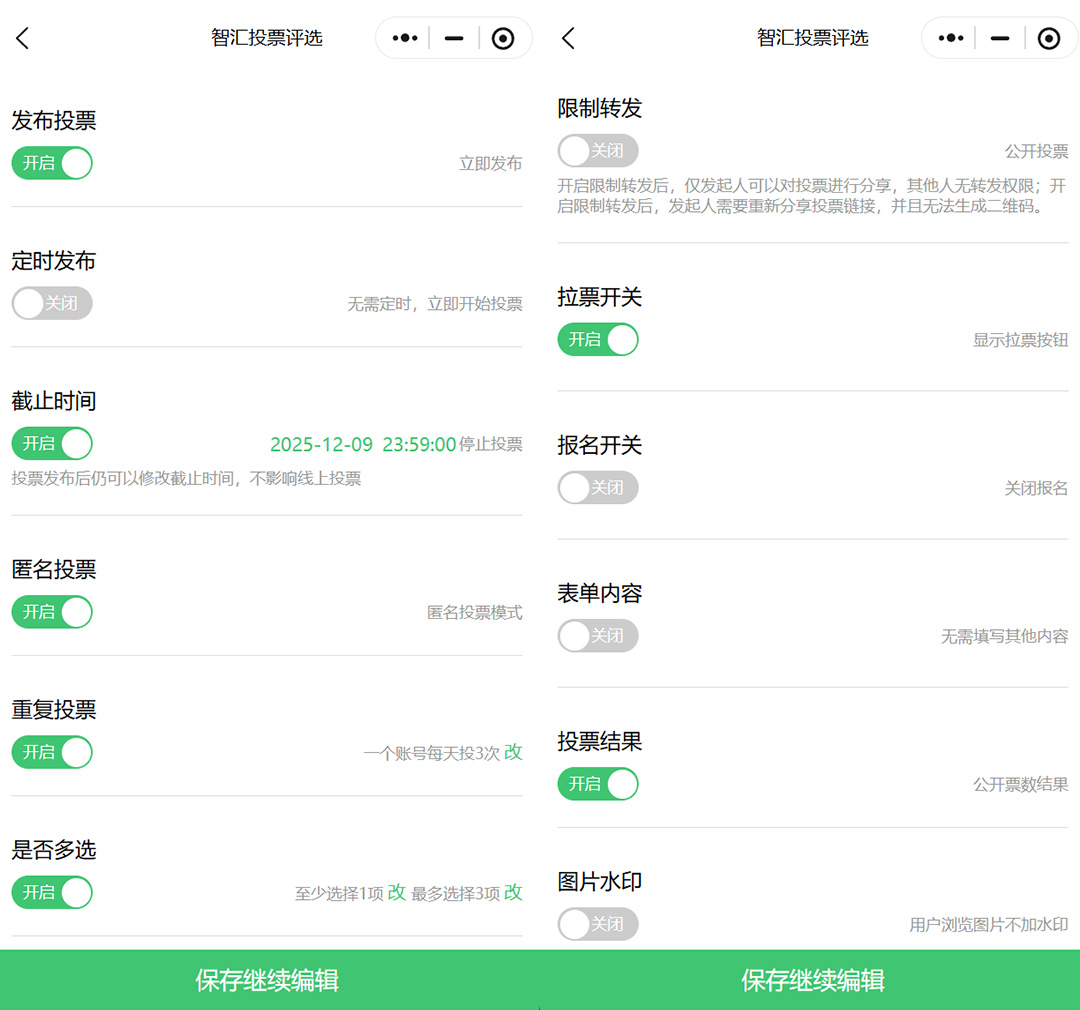Go back using the left panel's back arrow

(x=23, y=39)
